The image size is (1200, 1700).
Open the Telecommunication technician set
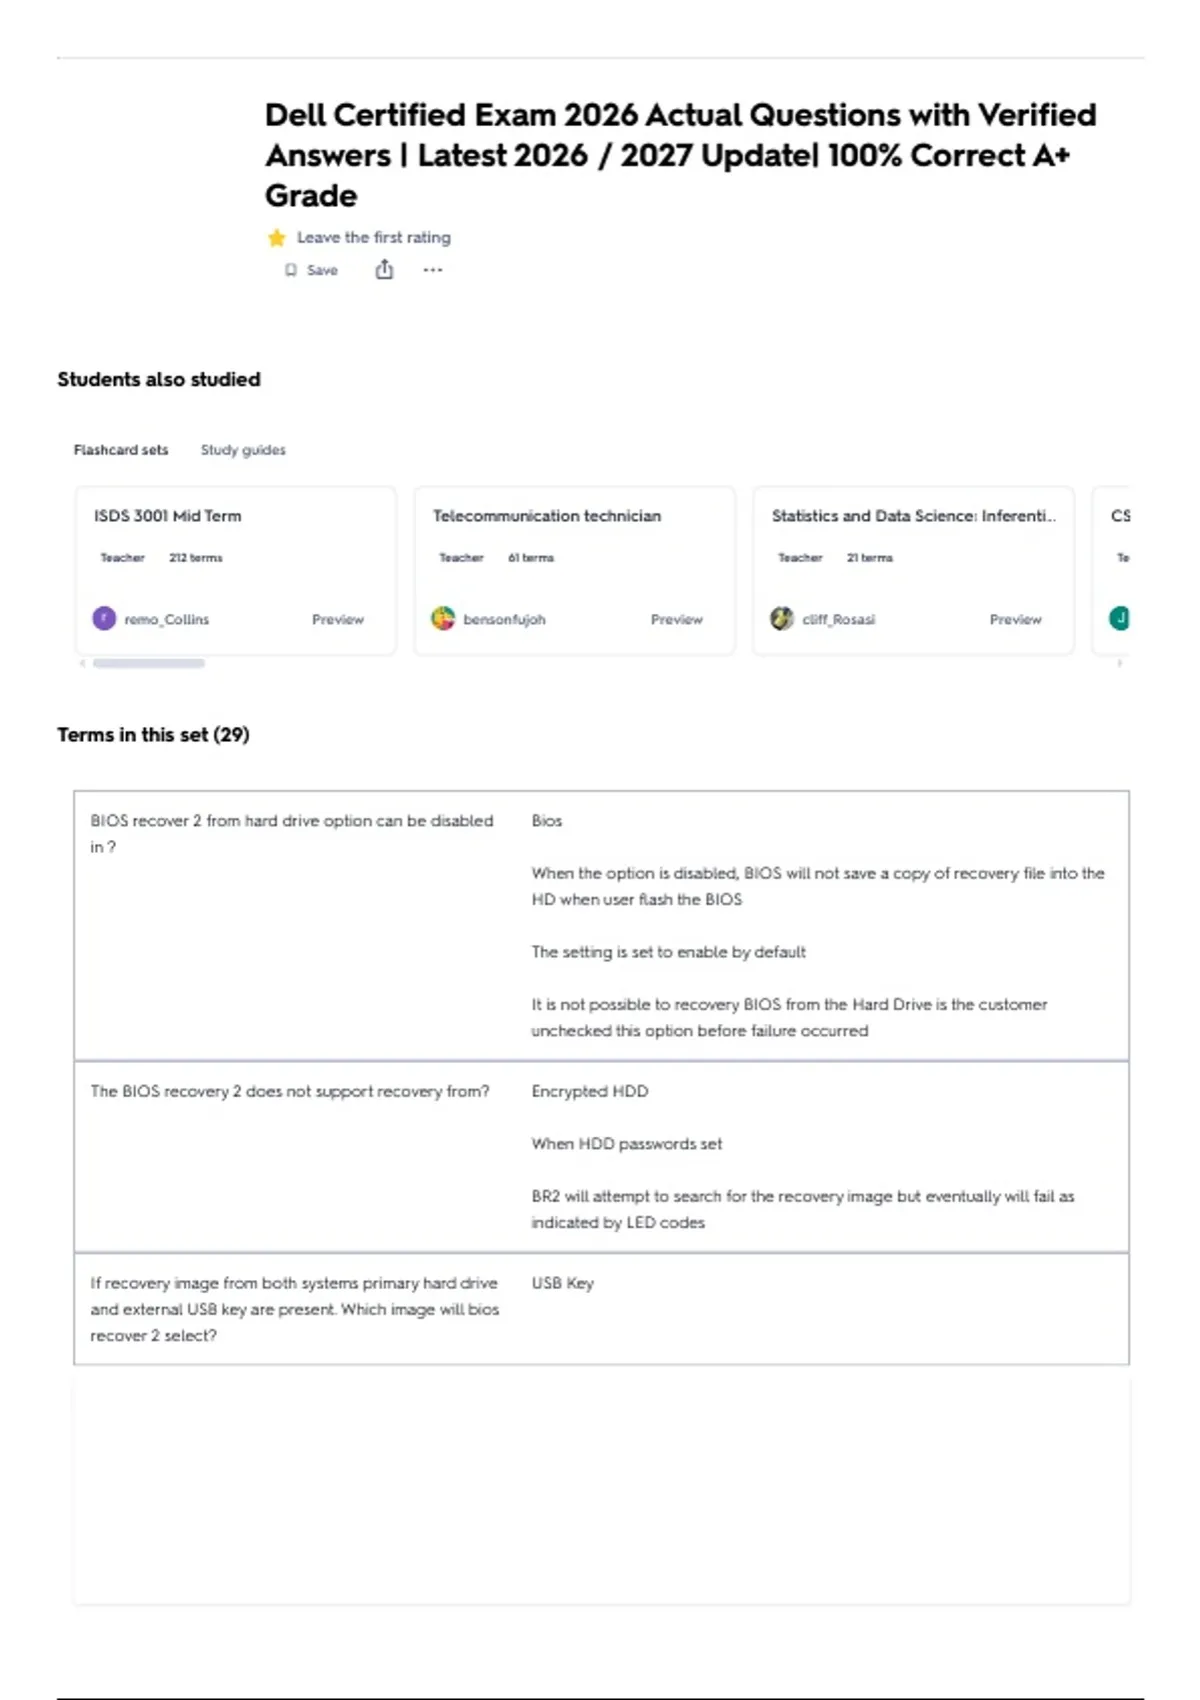pyautogui.click(x=547, y=516)
